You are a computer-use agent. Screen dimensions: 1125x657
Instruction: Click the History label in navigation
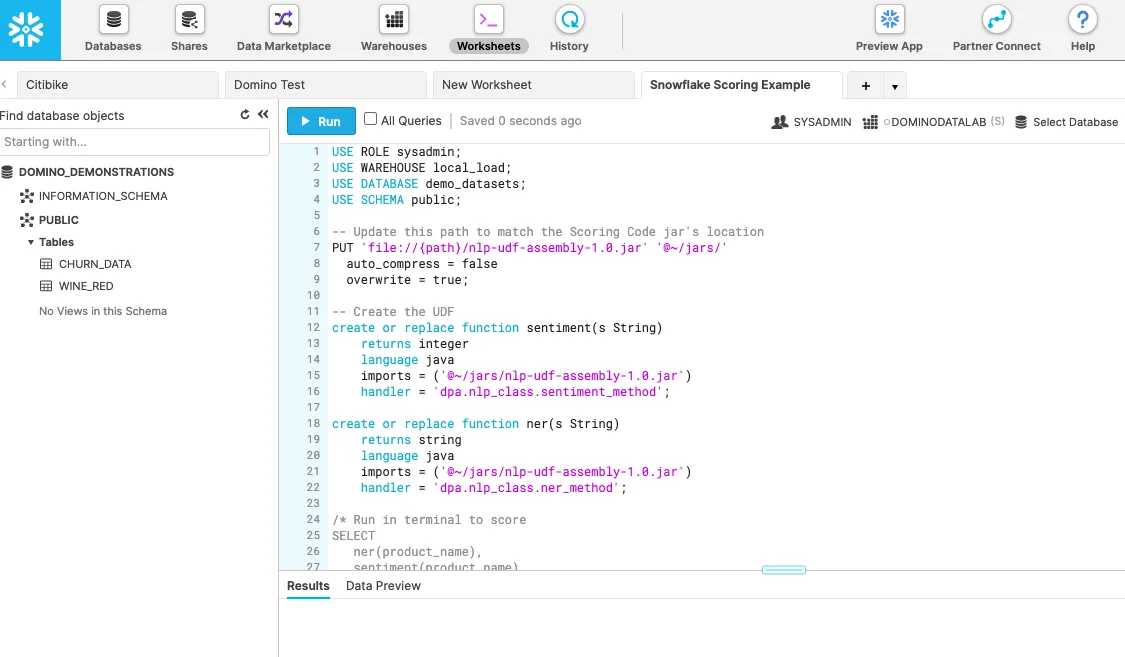570,46
